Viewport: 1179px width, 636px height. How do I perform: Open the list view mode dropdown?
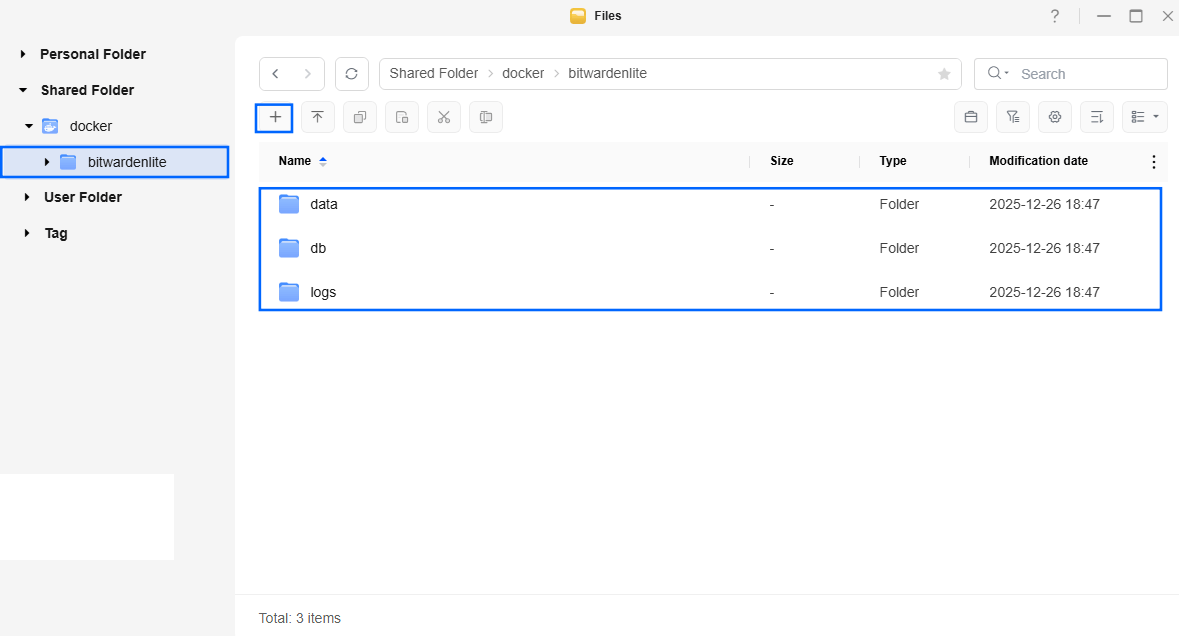1144,117
